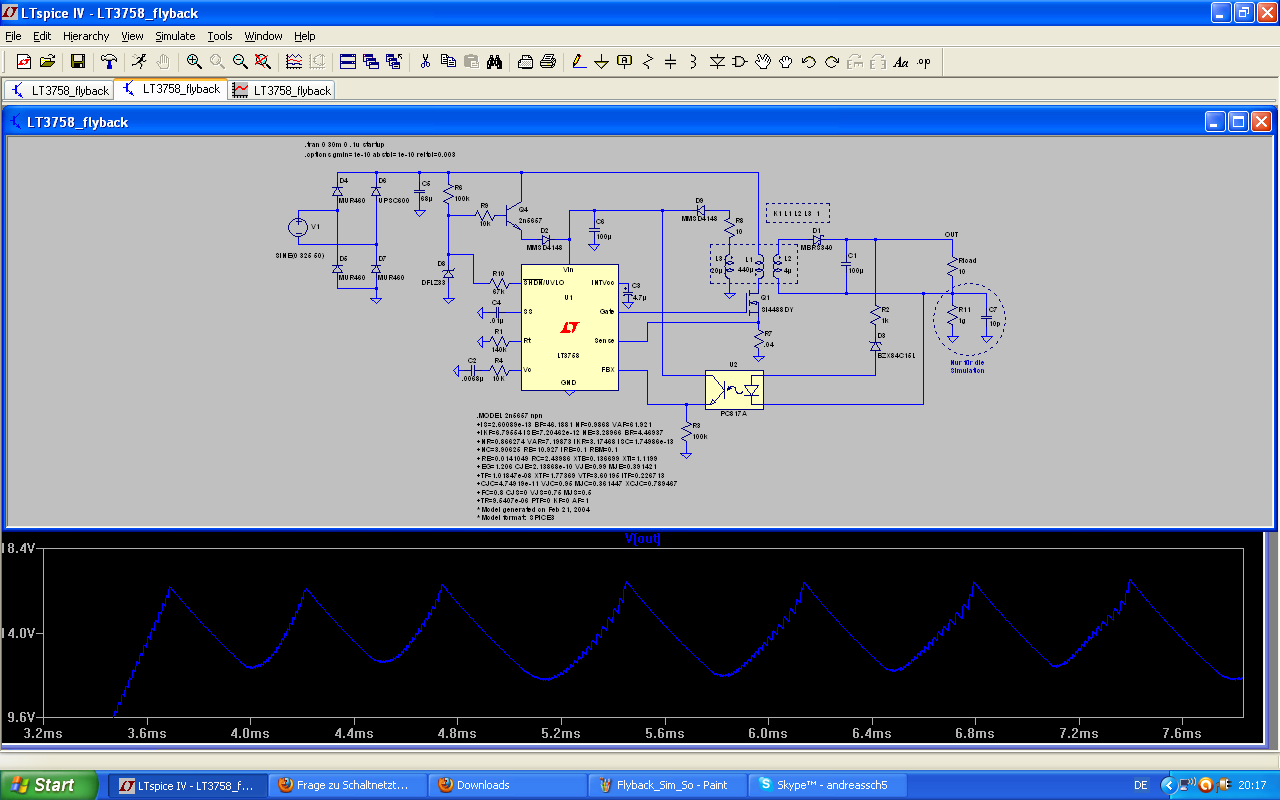Select the Label Net tool

click(625, 62)
